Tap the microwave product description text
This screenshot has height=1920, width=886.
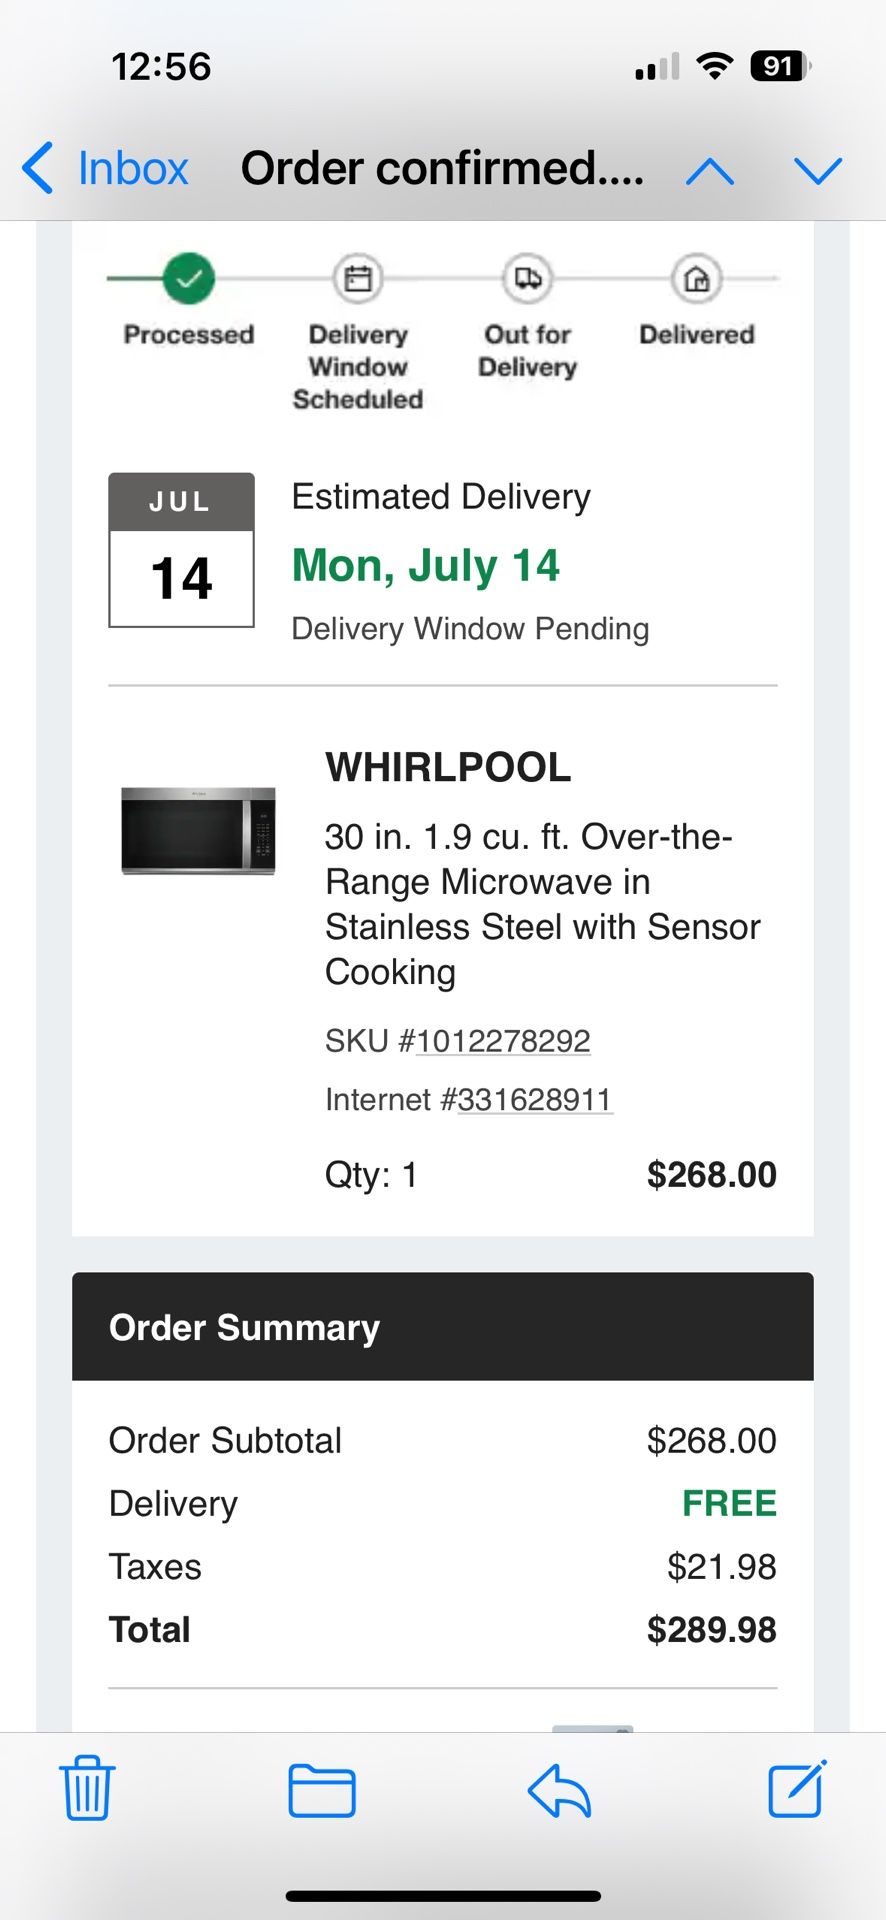(541, 904)
